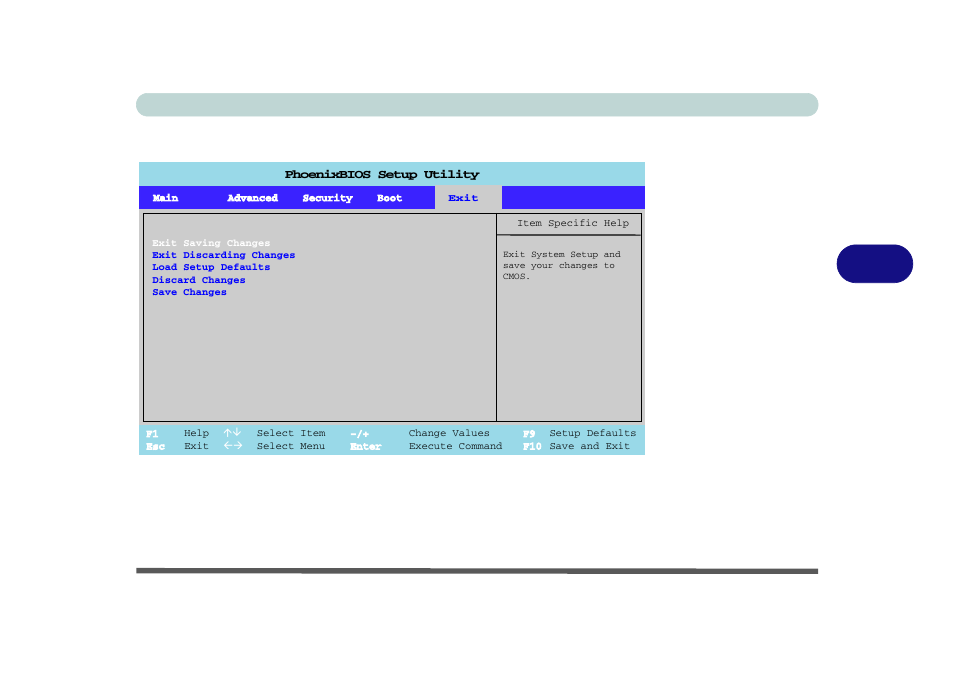Choose Exit Discarding Changes
The height and width of the screenshot is (673, 954).
(223, 255)
